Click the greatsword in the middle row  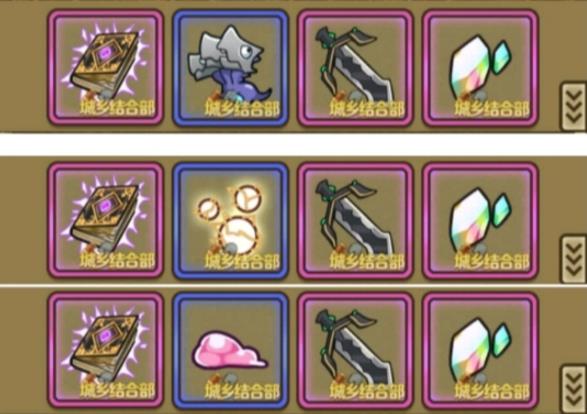tap(355, 220)
